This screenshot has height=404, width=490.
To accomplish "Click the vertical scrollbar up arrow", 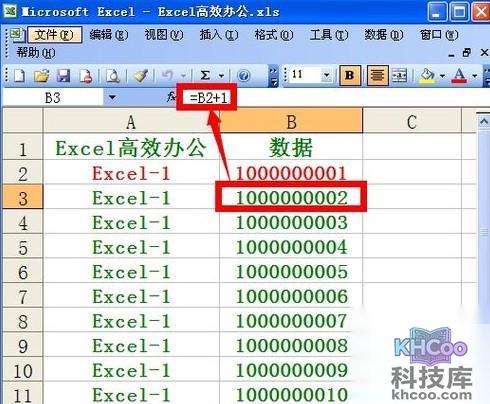I will pos(483,121).
